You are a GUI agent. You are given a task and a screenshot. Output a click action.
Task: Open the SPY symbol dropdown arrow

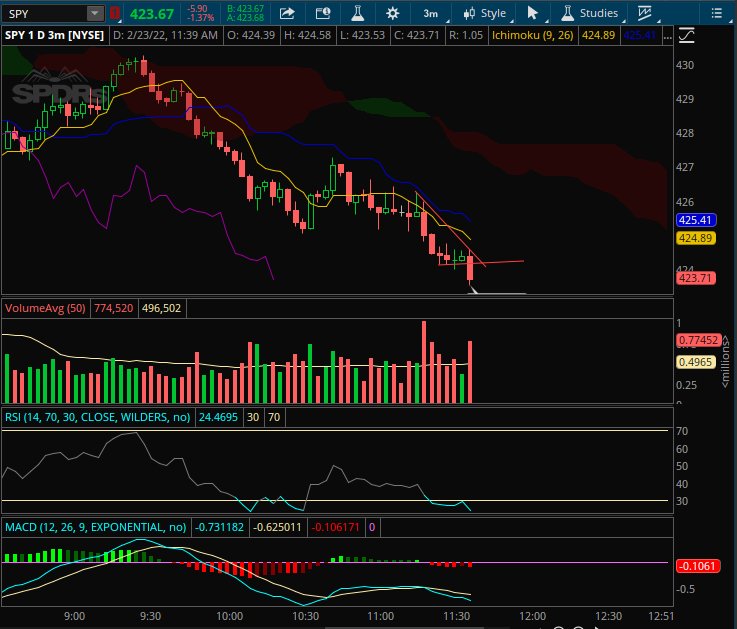click(x=94, y=13)
